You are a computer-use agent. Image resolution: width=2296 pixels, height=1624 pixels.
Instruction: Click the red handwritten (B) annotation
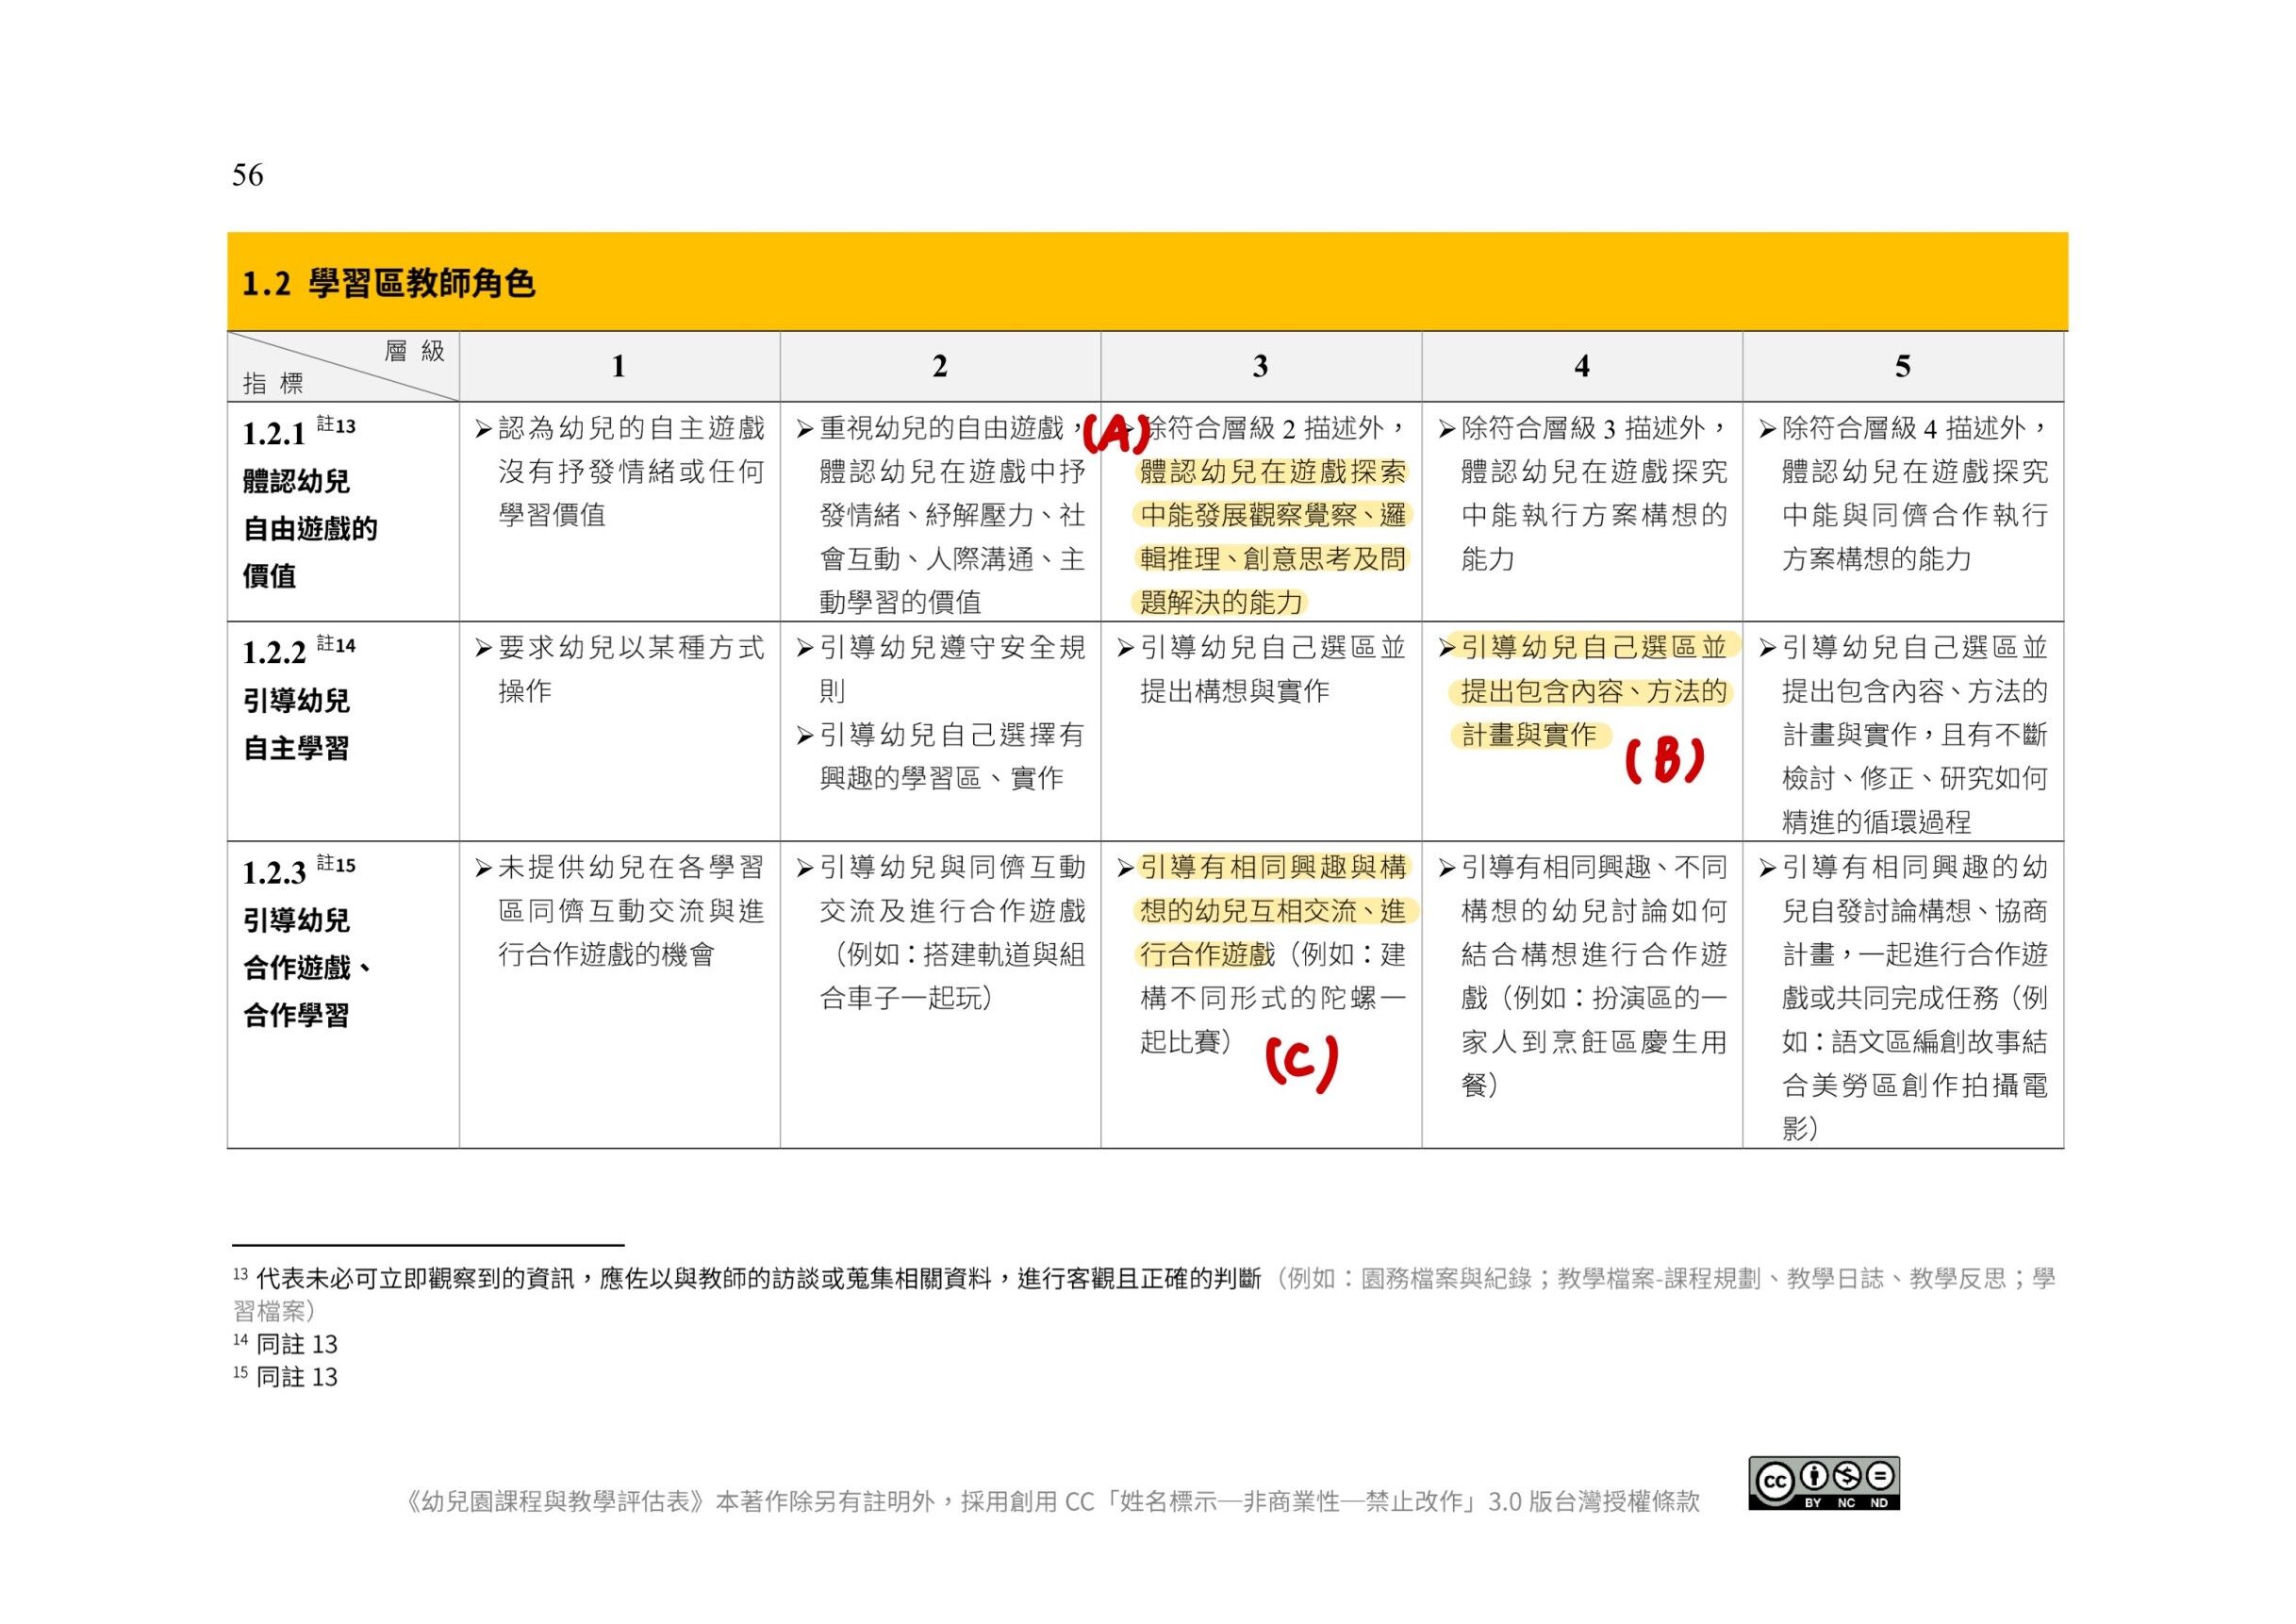pos(1664,762)
